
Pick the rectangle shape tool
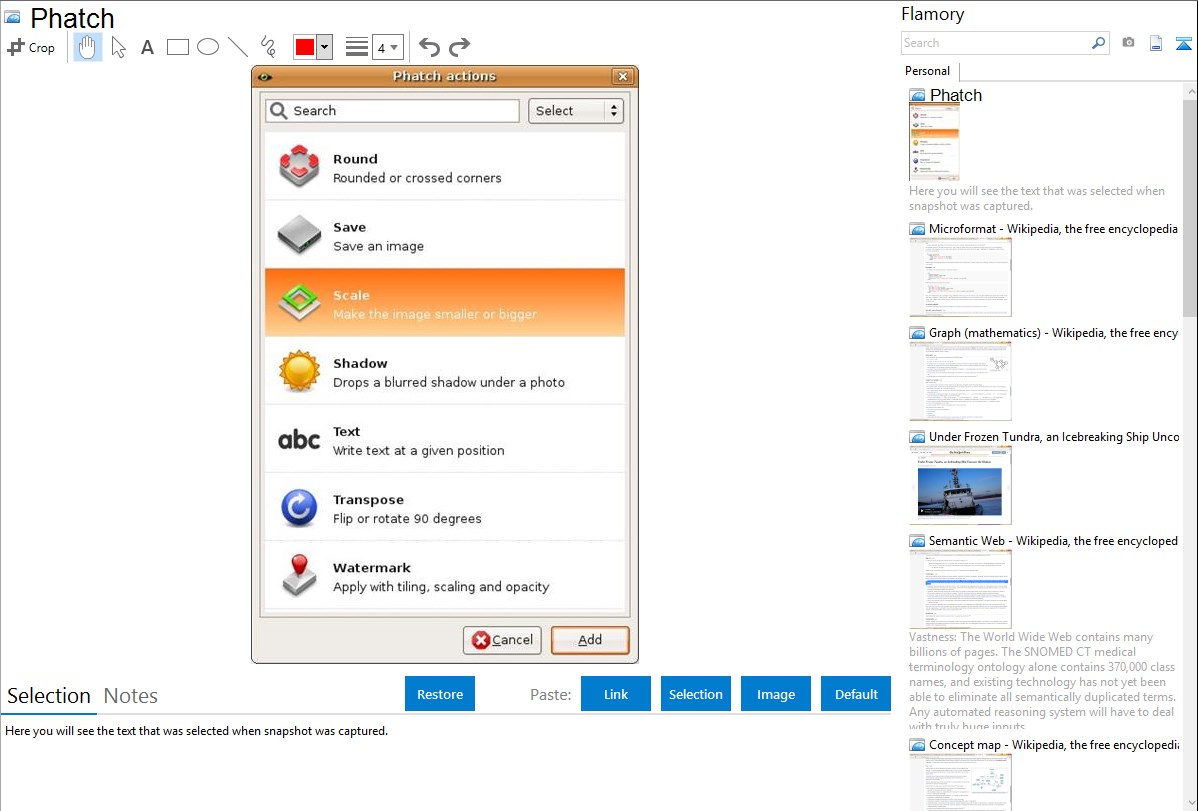pos(177,47)
